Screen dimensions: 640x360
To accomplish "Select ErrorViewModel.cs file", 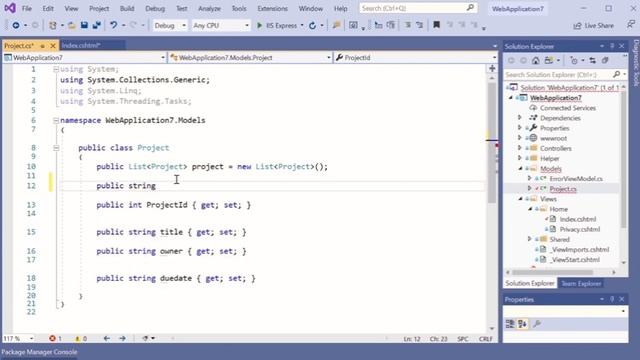I will [576, 178].
